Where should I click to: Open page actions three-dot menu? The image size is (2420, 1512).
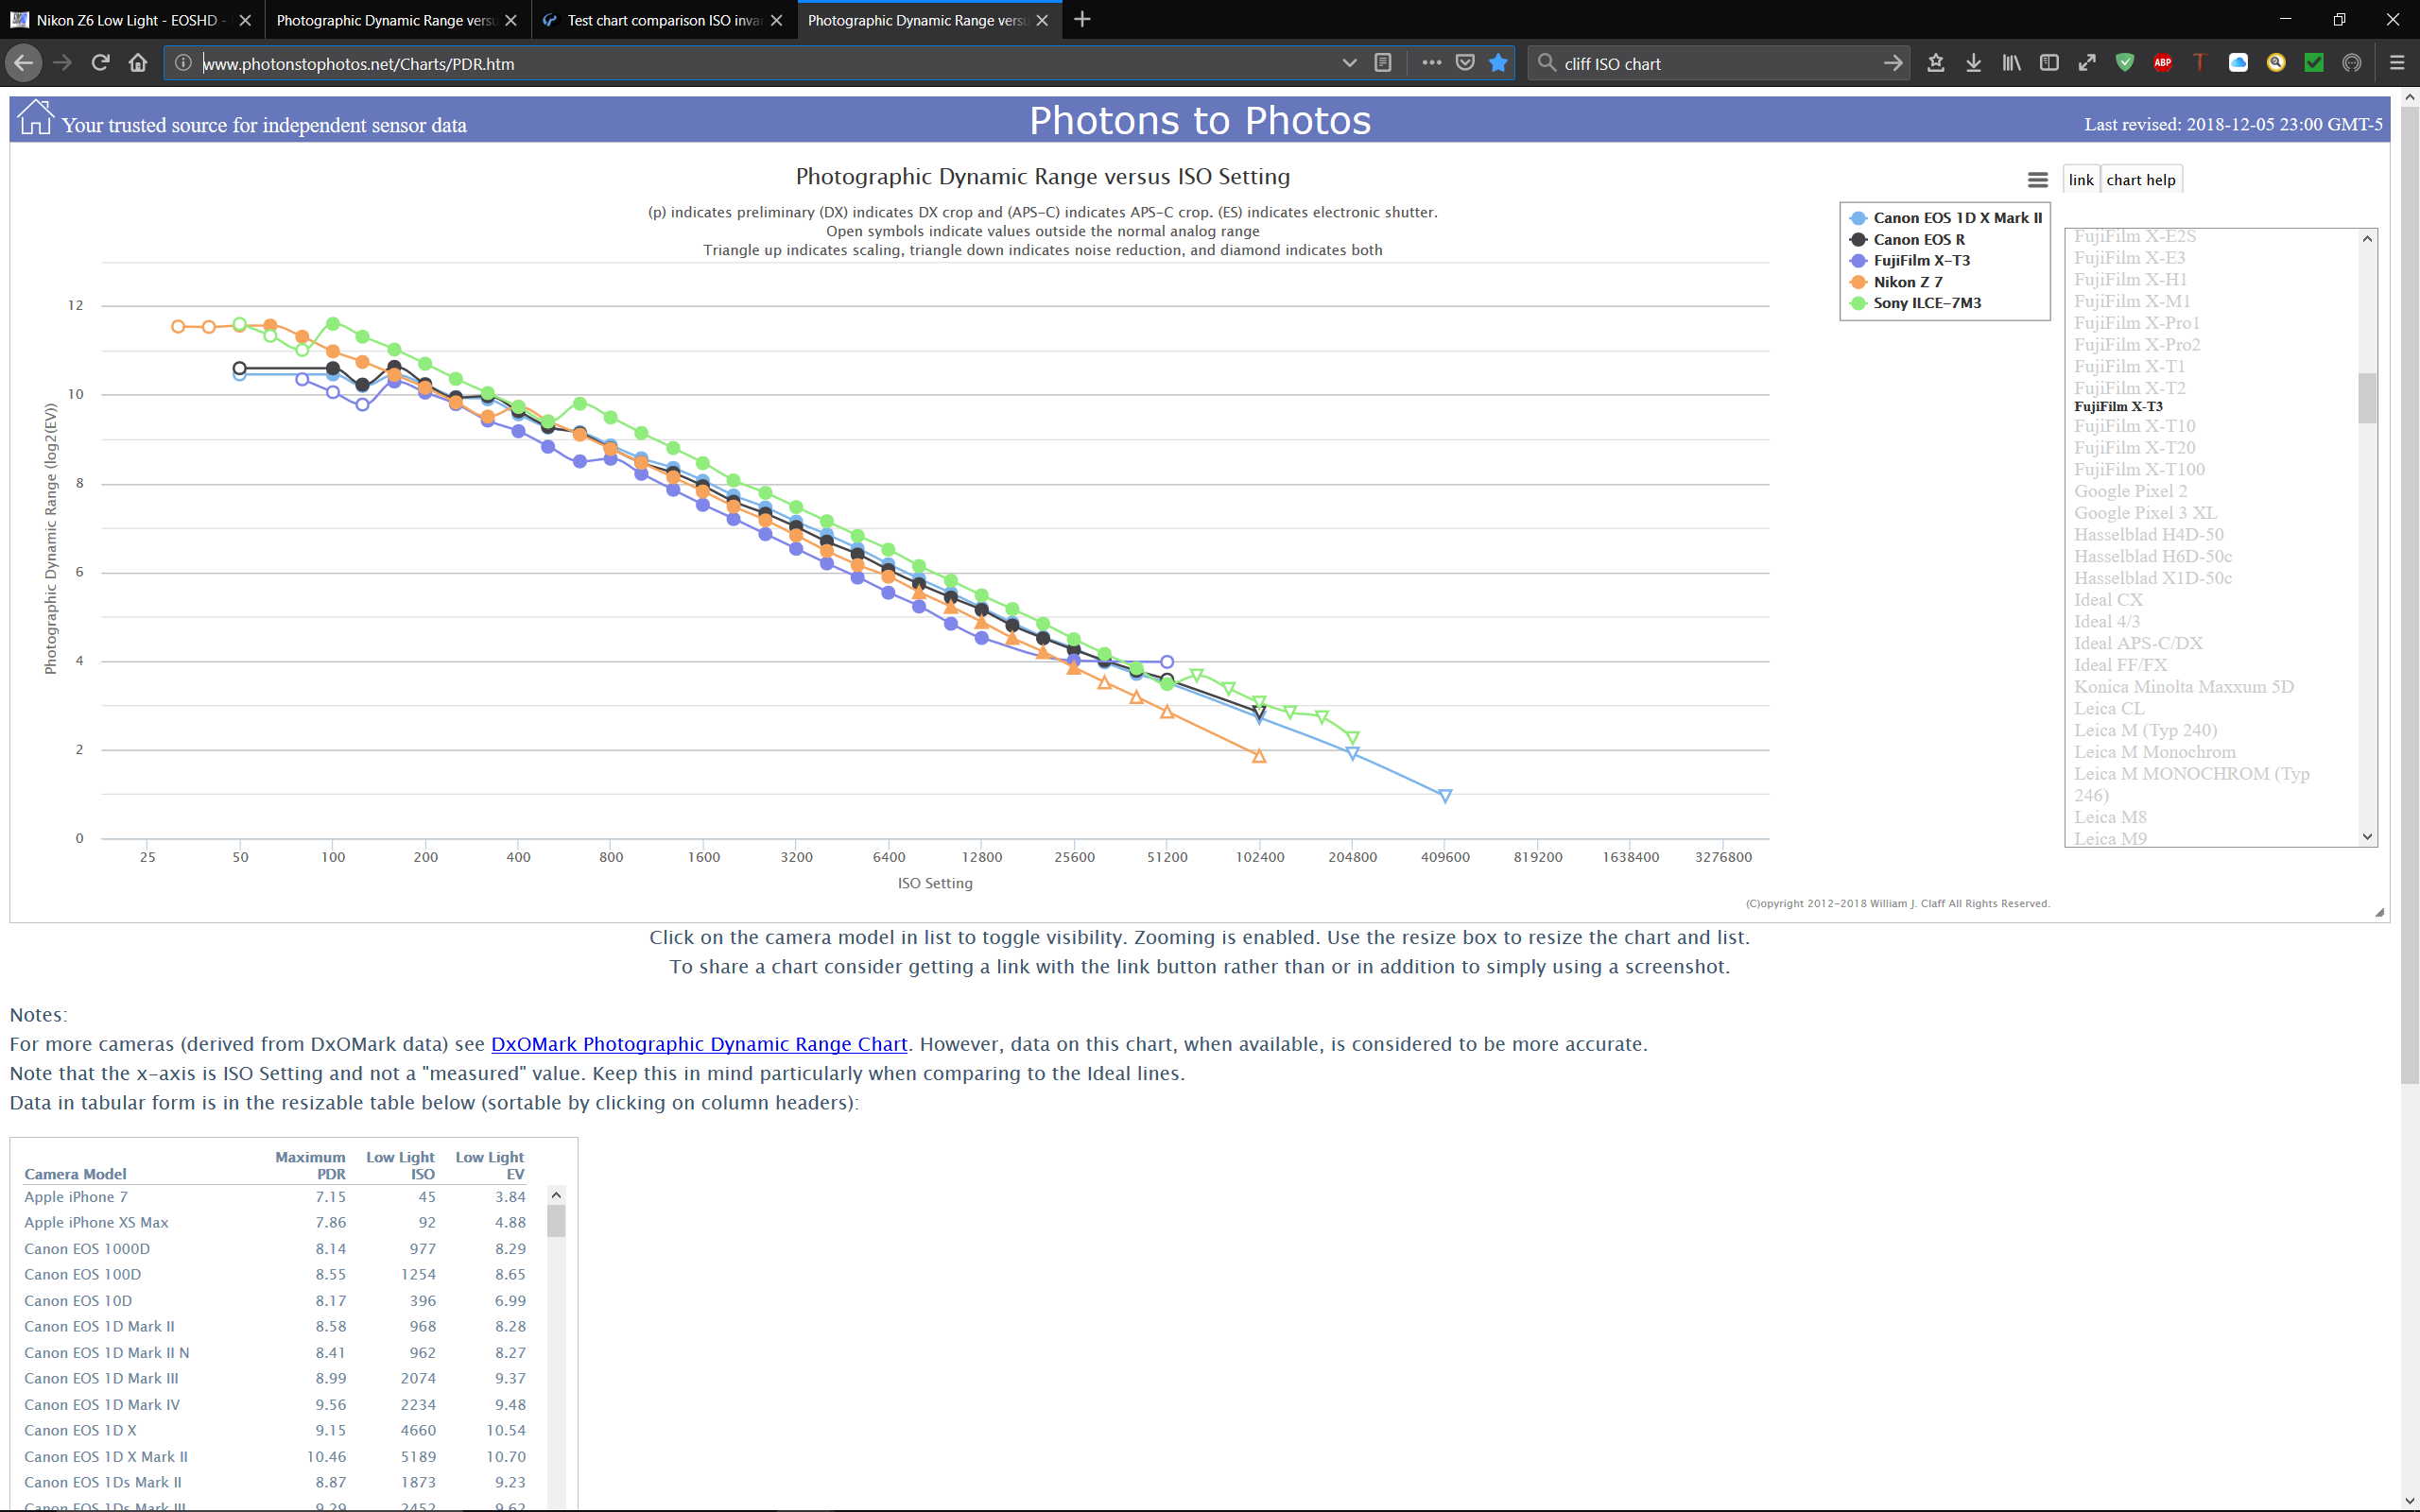(1431, 63)
